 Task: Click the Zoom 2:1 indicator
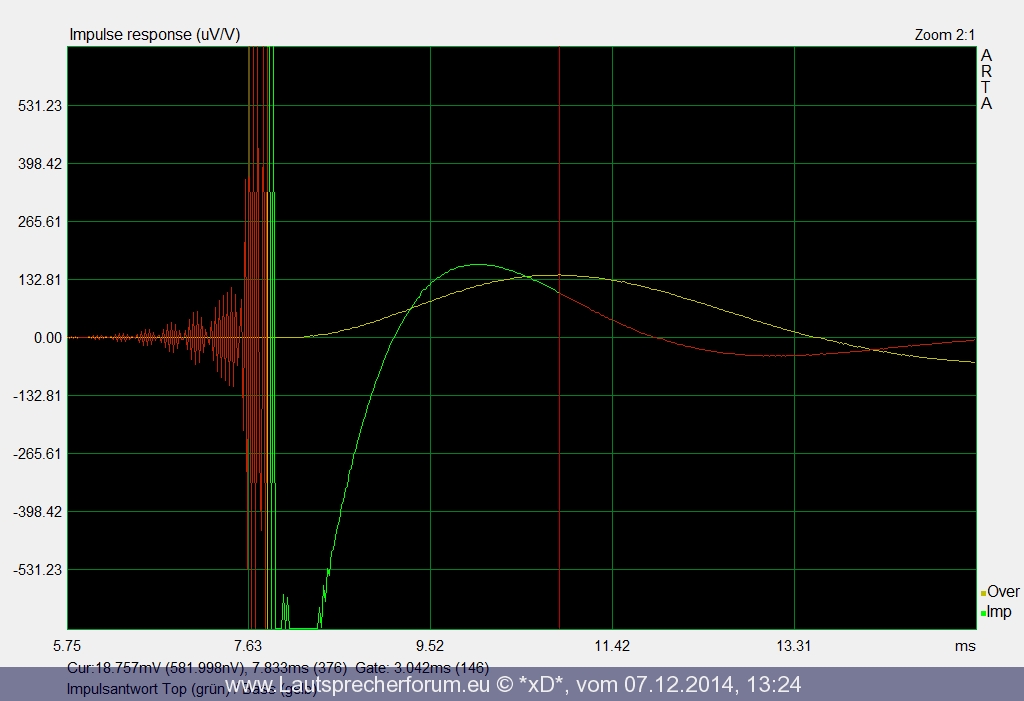point(945,35)
